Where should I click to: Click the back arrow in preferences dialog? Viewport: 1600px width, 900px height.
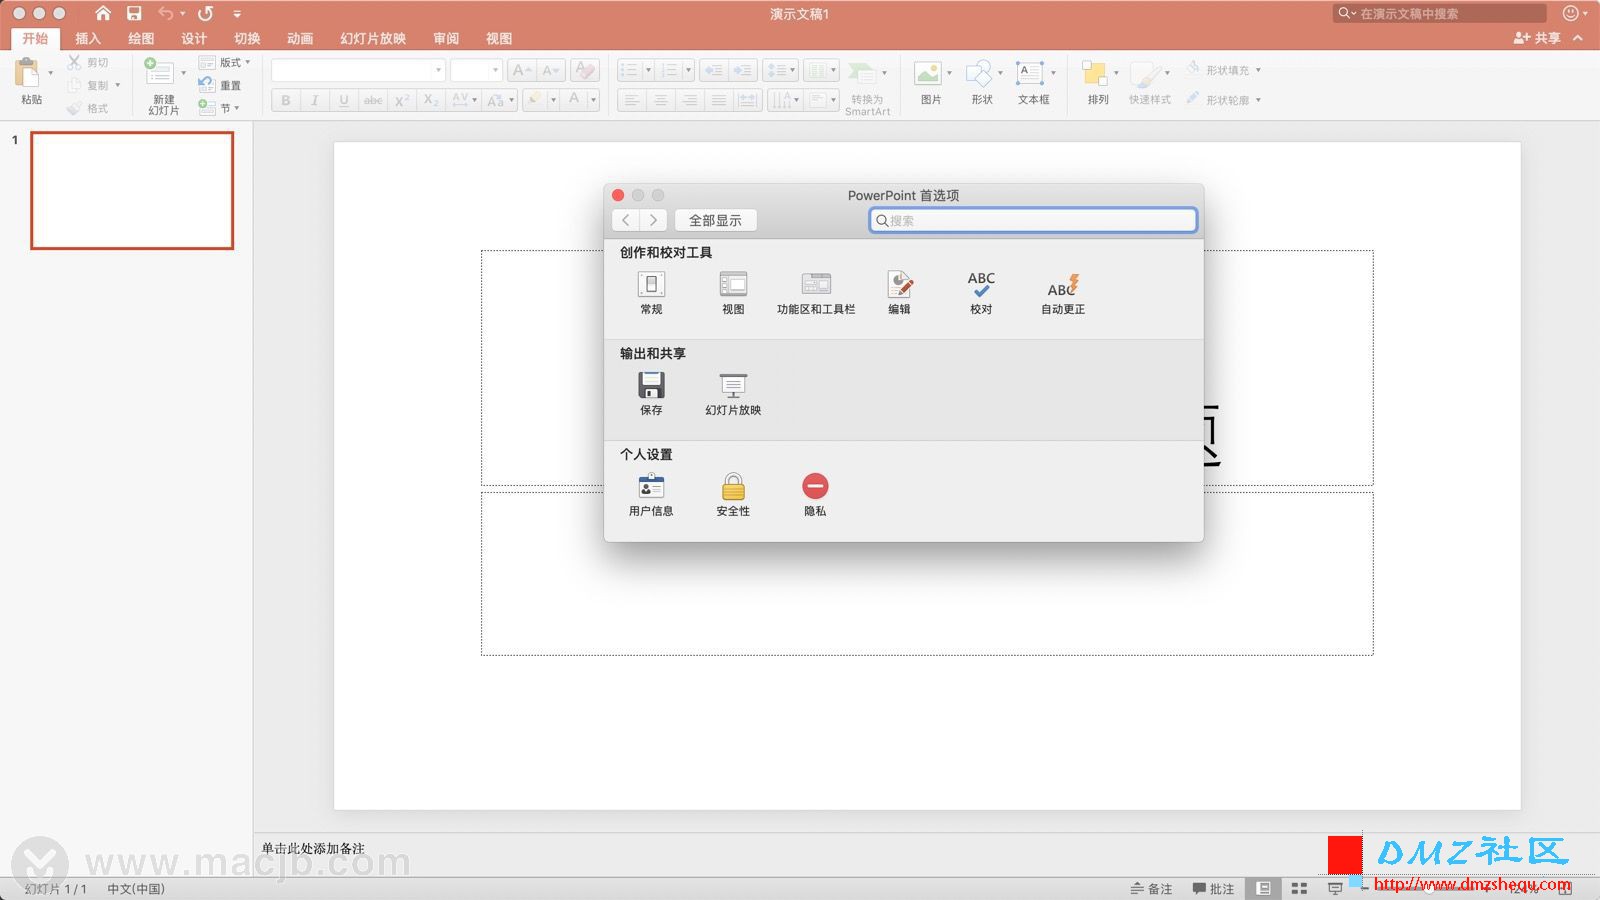point(626,220)
